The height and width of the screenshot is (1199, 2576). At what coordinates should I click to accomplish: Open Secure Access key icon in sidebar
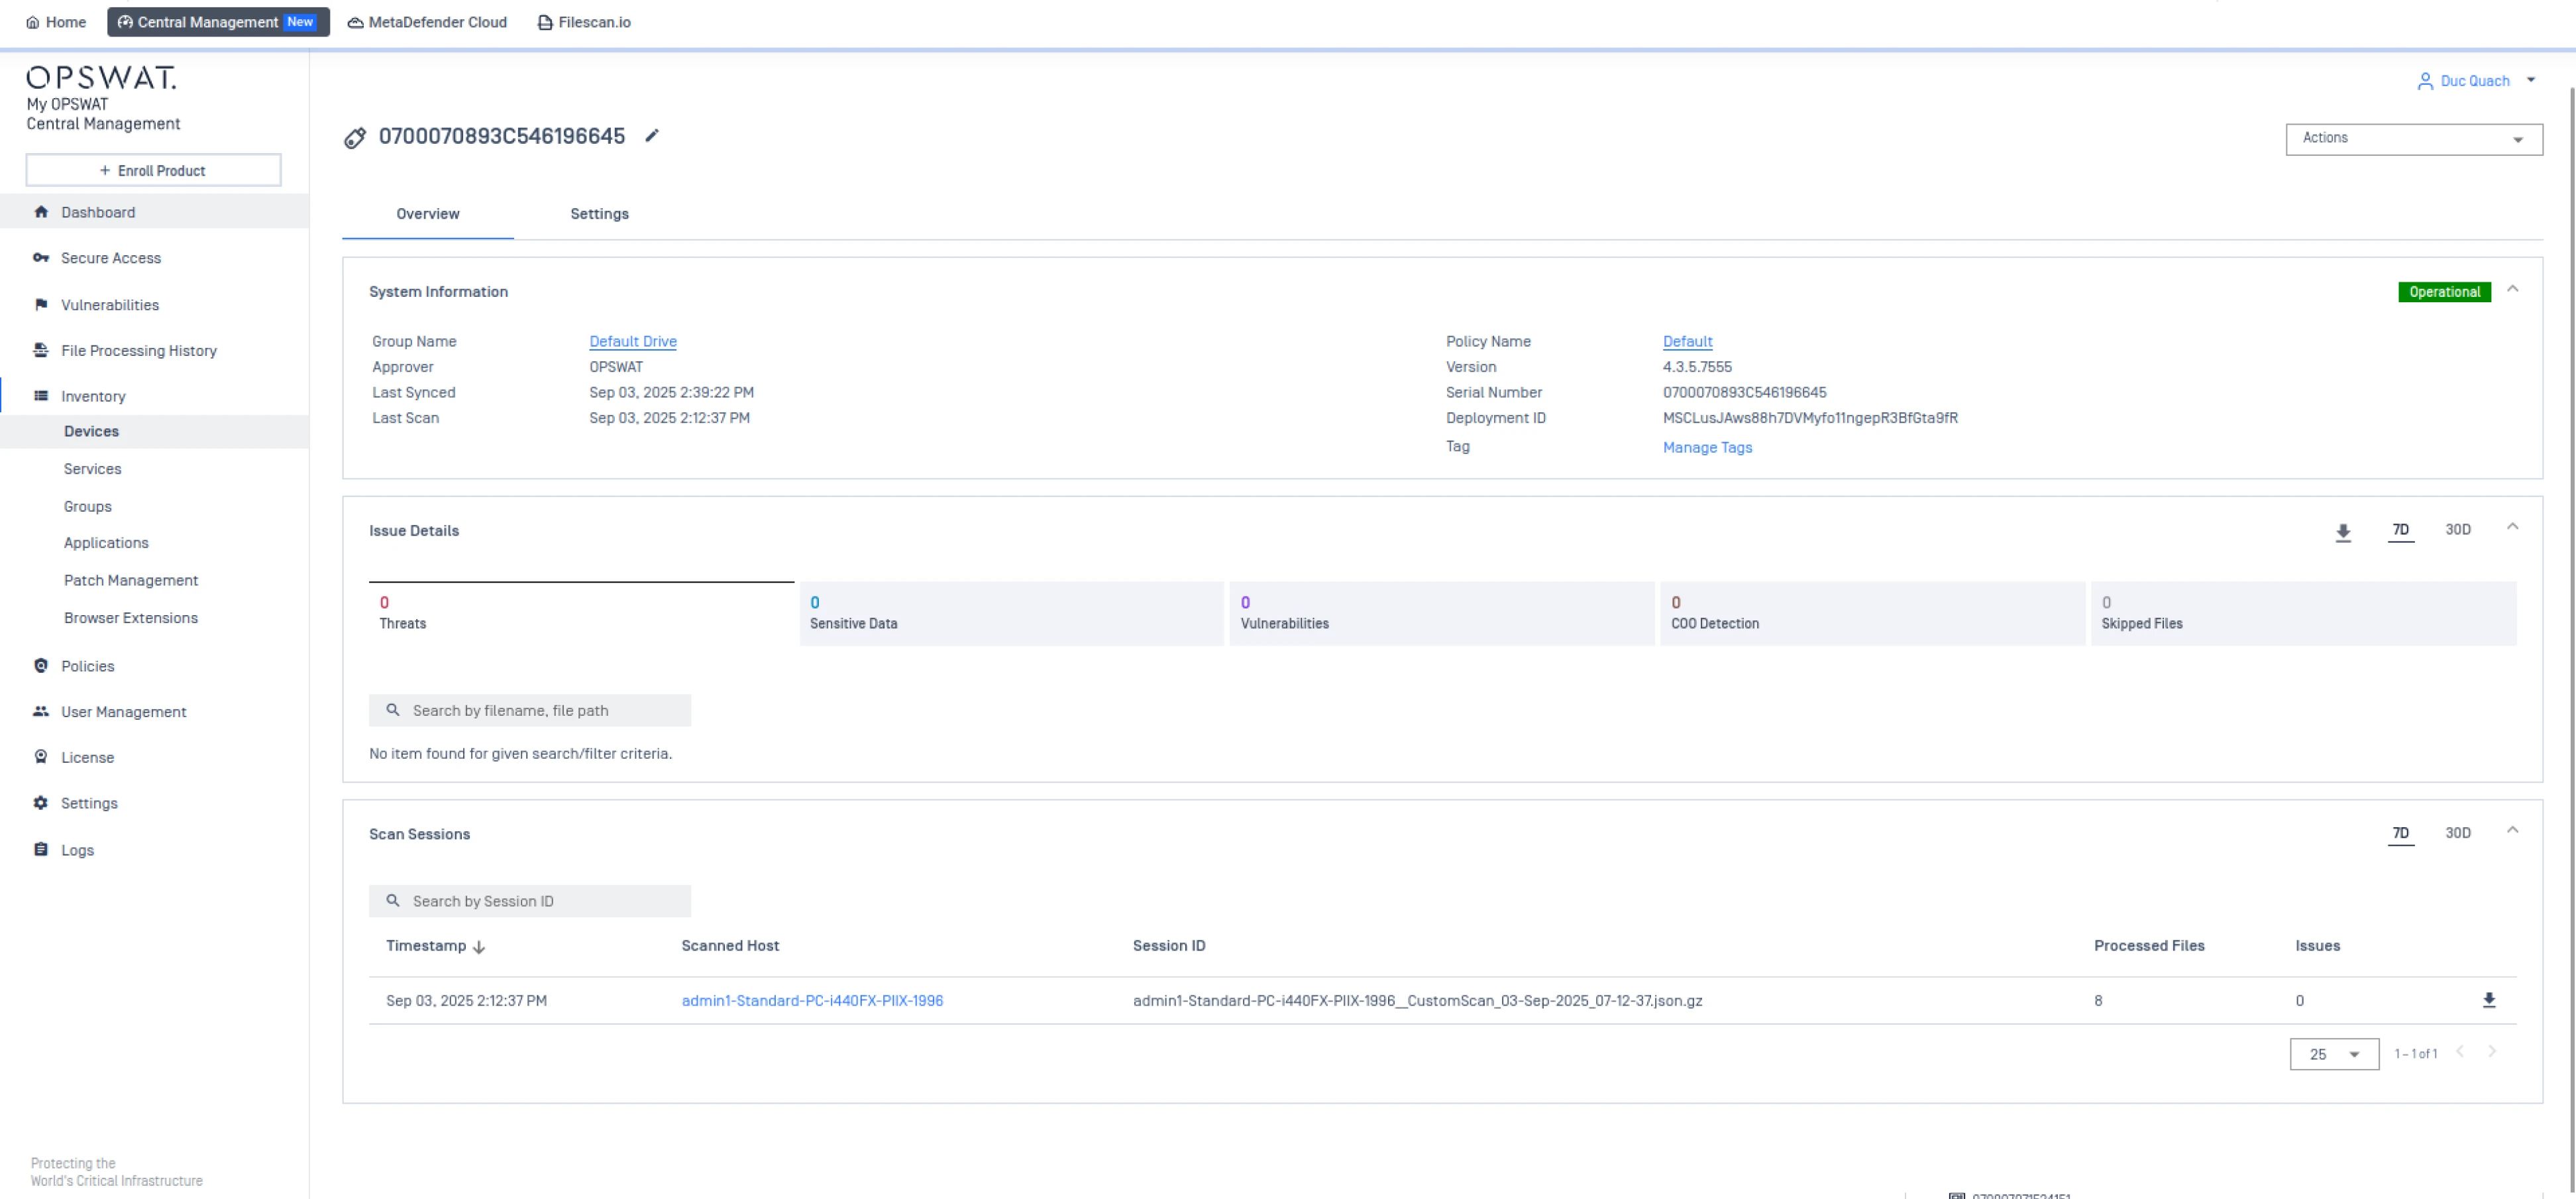click(x=41, y=258)
